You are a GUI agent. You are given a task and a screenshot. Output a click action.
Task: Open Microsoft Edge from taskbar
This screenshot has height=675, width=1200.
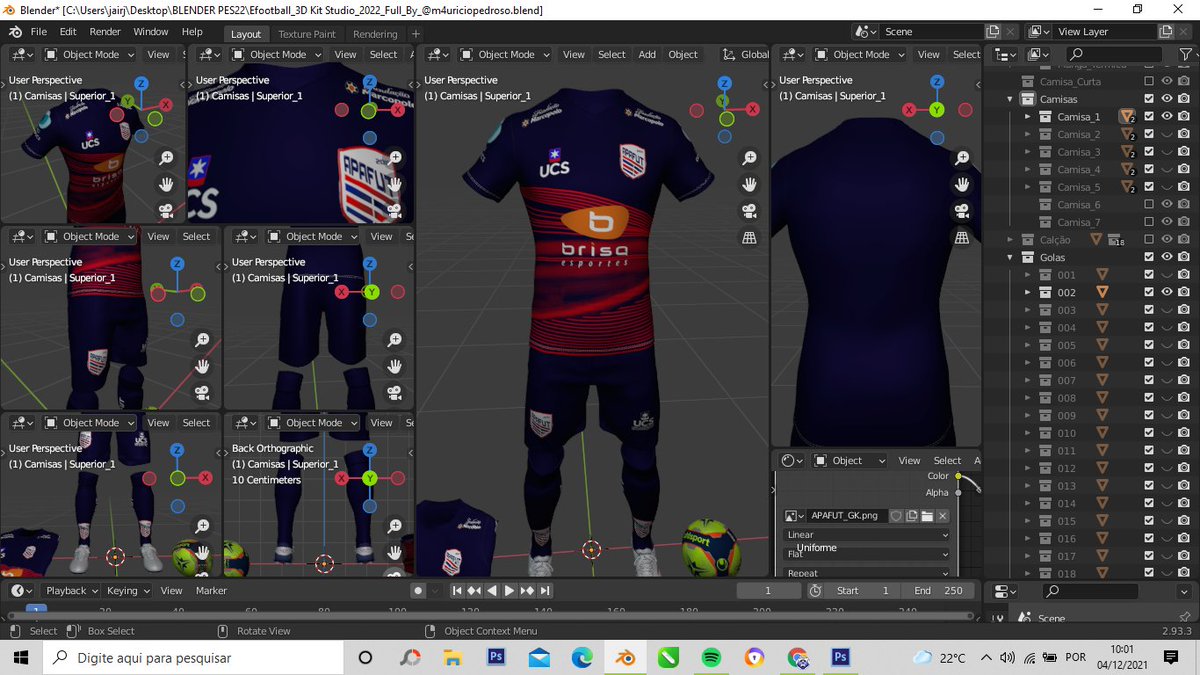[x=582, y=657]
